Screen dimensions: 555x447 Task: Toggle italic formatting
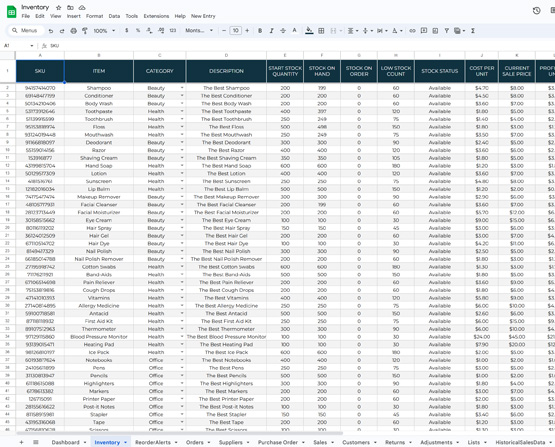click(271, 31)
